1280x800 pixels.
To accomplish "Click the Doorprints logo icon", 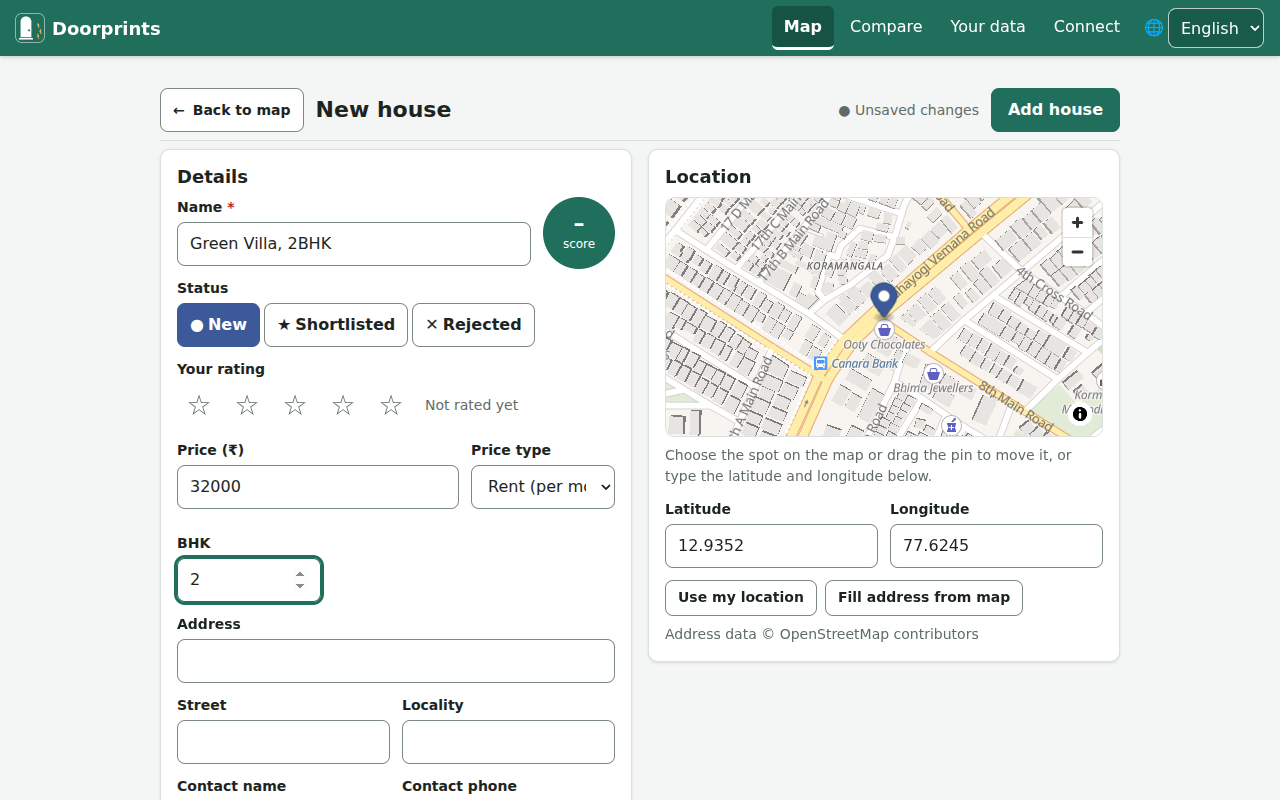I will click(x=30, y=28).
